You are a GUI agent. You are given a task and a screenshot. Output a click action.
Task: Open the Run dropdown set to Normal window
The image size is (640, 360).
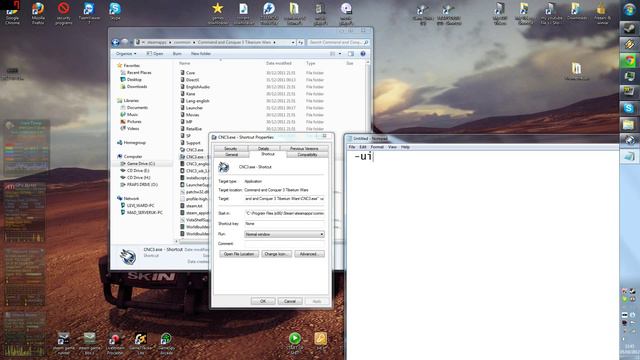pyautogui.click(x=284, y=234)
